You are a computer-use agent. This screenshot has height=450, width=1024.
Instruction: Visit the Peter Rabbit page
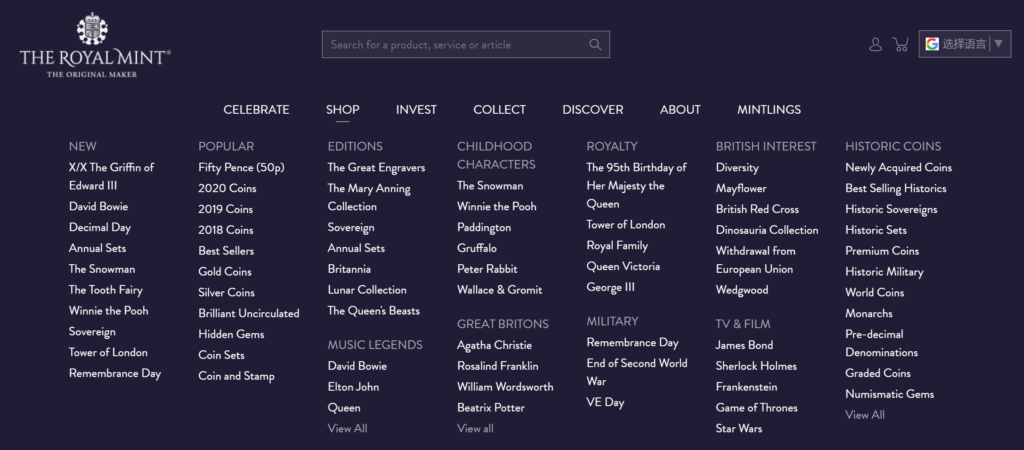pyautogui.click(x=485, y=269)
